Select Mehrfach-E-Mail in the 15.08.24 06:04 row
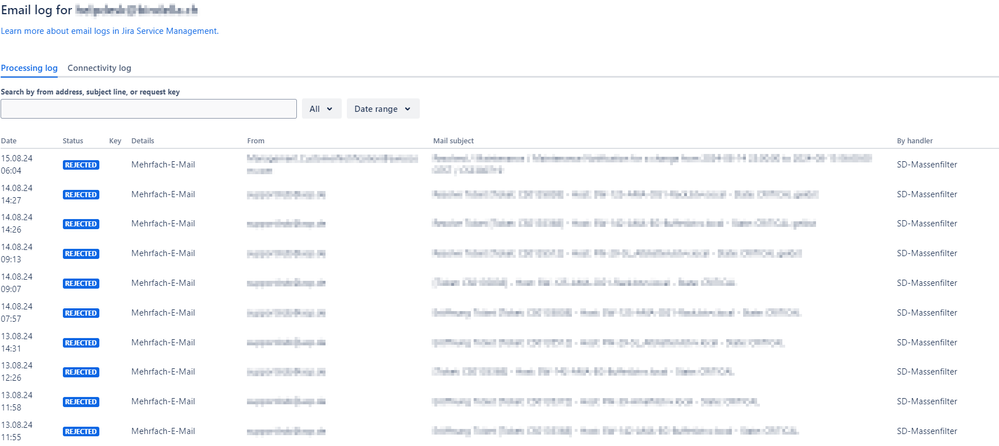The width and height of the screenshot is (999, 446). (163, 164)
